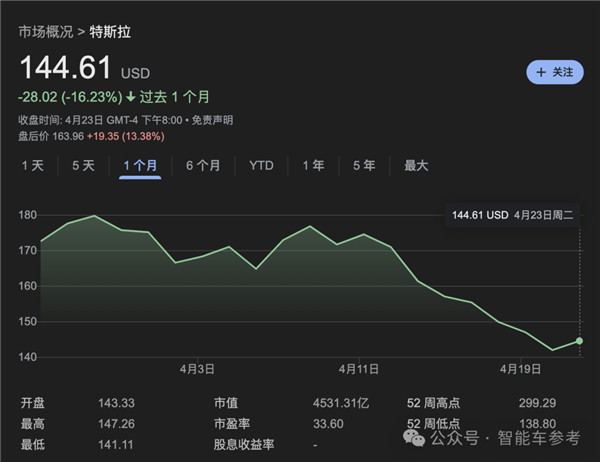Select the 5天 time range tab
Viewport: 600px width, 462px height.
point(83,166)
